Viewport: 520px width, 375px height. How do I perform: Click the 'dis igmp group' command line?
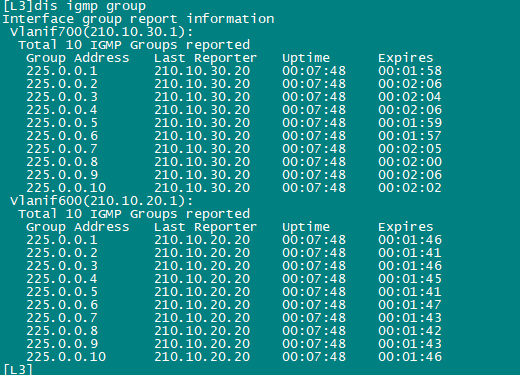(74, 6)
